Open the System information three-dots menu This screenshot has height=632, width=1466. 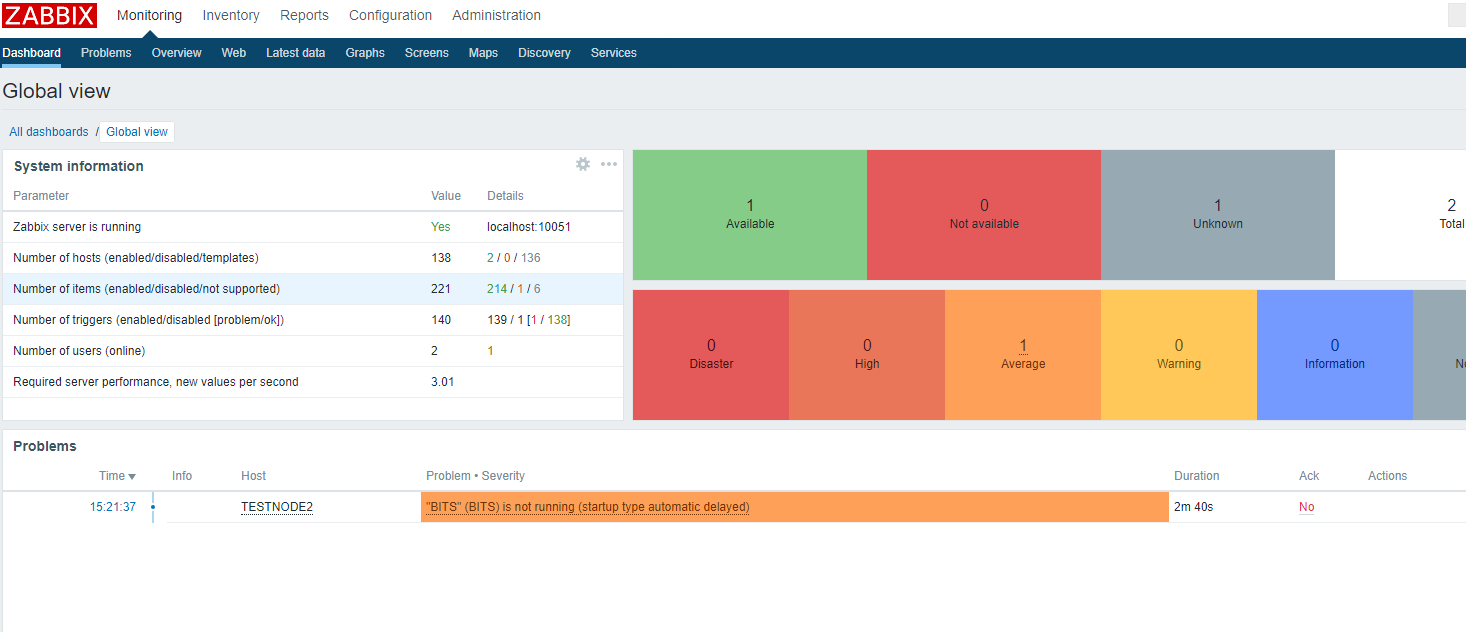point(609,164)
